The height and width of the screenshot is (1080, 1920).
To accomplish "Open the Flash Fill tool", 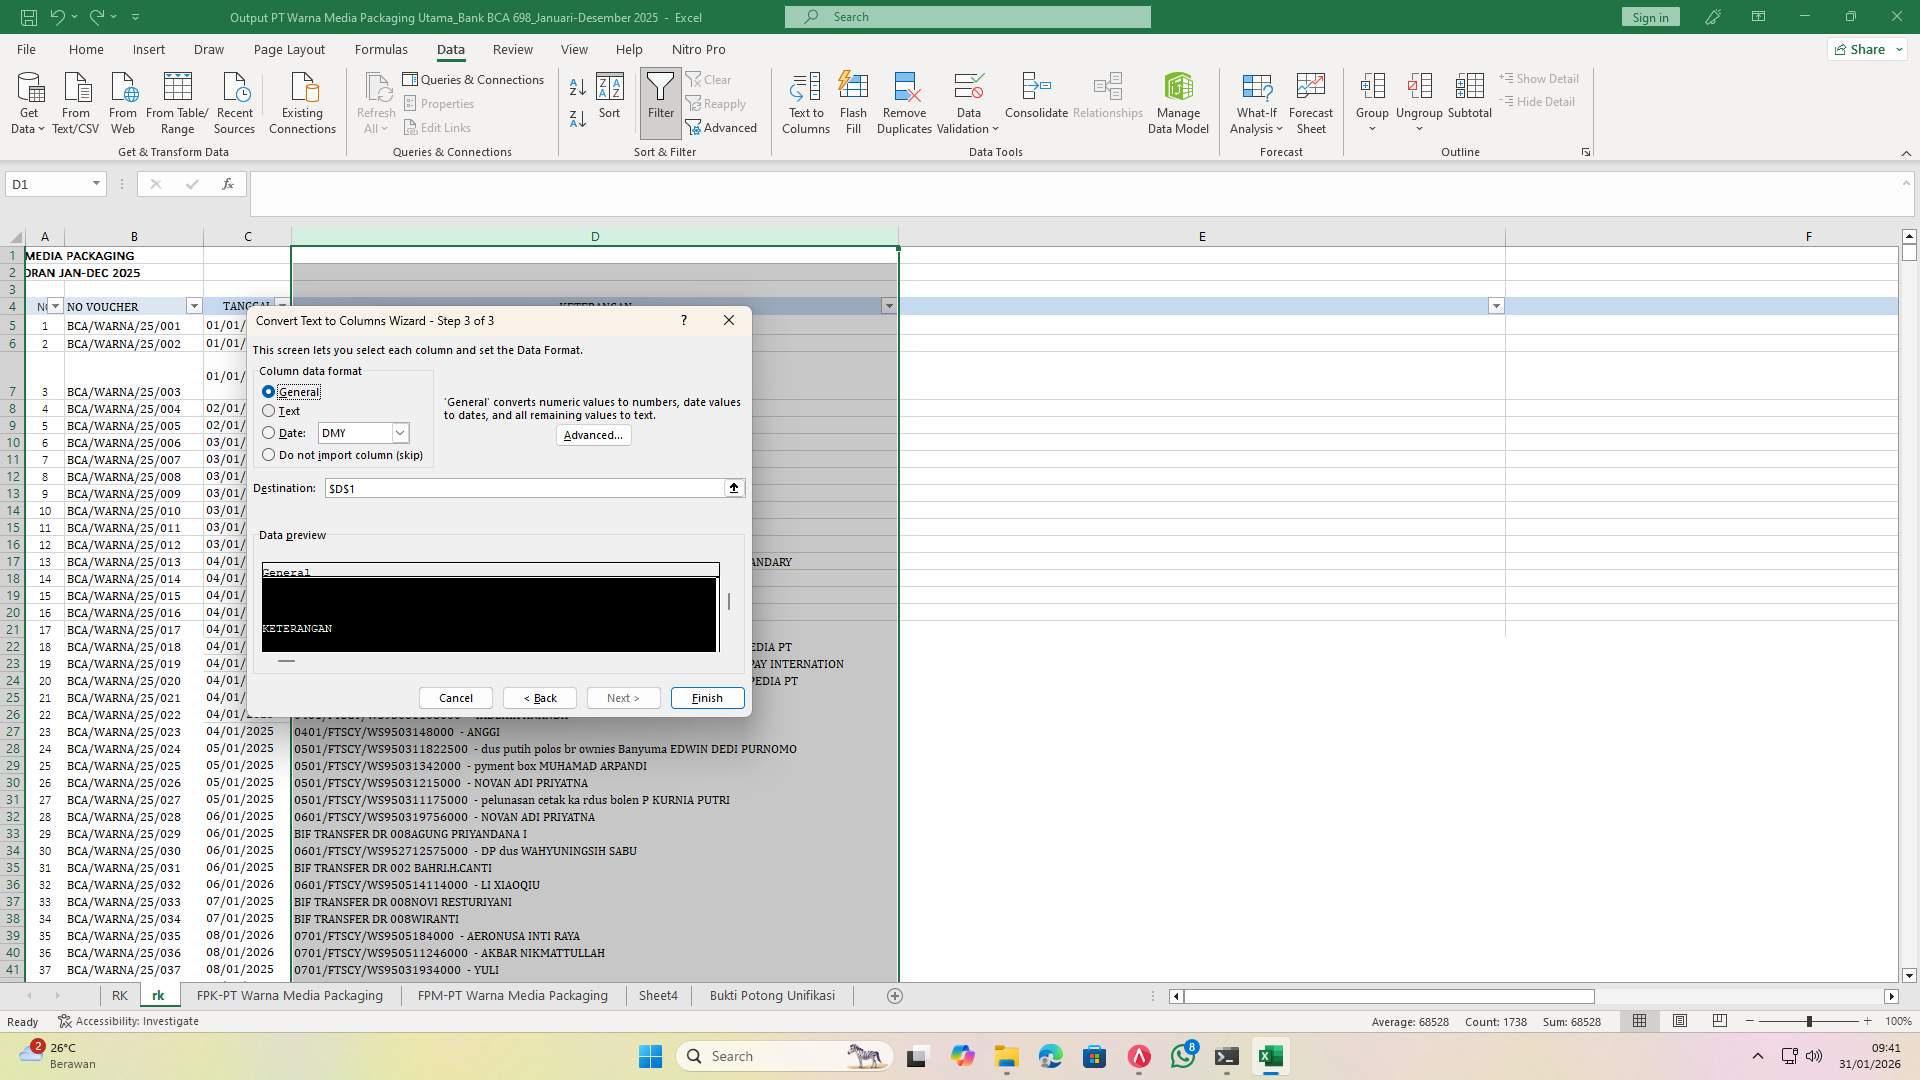I will click(853, 100).
